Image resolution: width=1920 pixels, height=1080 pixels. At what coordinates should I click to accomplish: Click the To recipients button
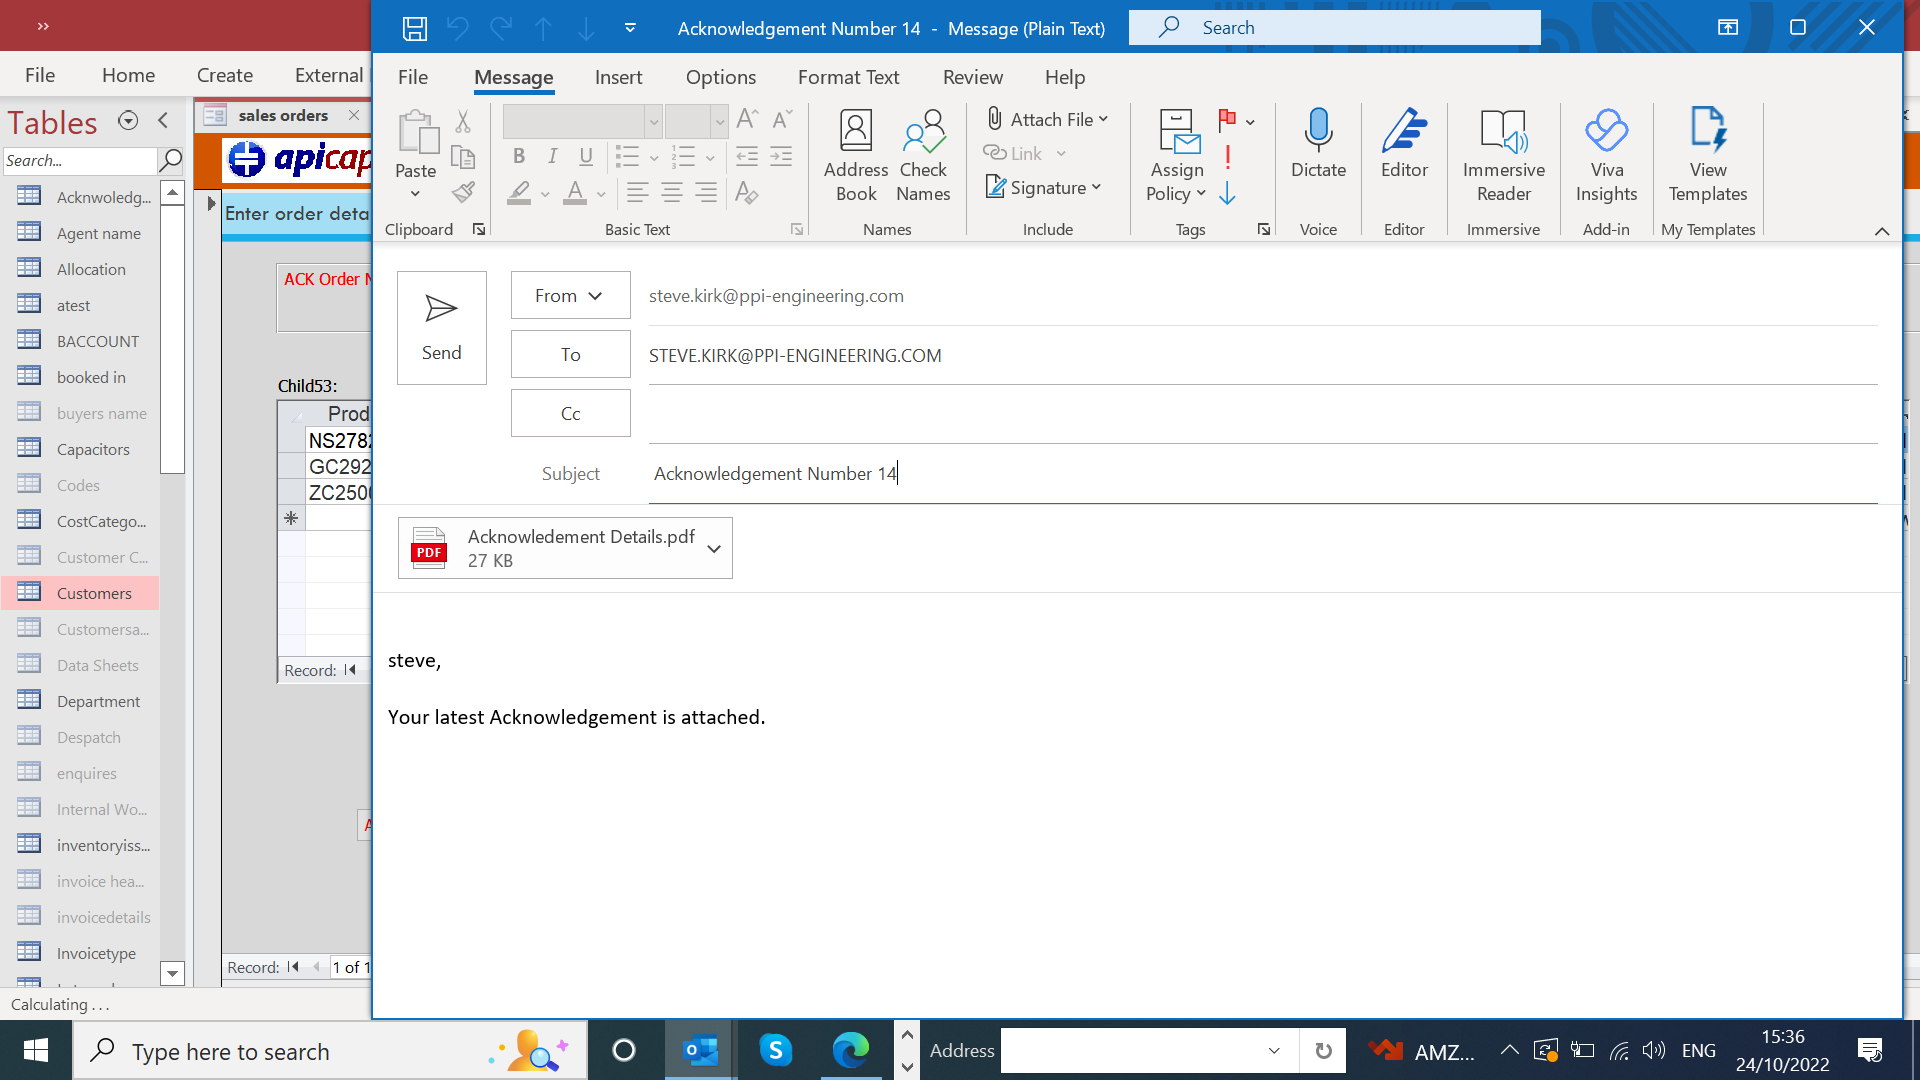570,354
